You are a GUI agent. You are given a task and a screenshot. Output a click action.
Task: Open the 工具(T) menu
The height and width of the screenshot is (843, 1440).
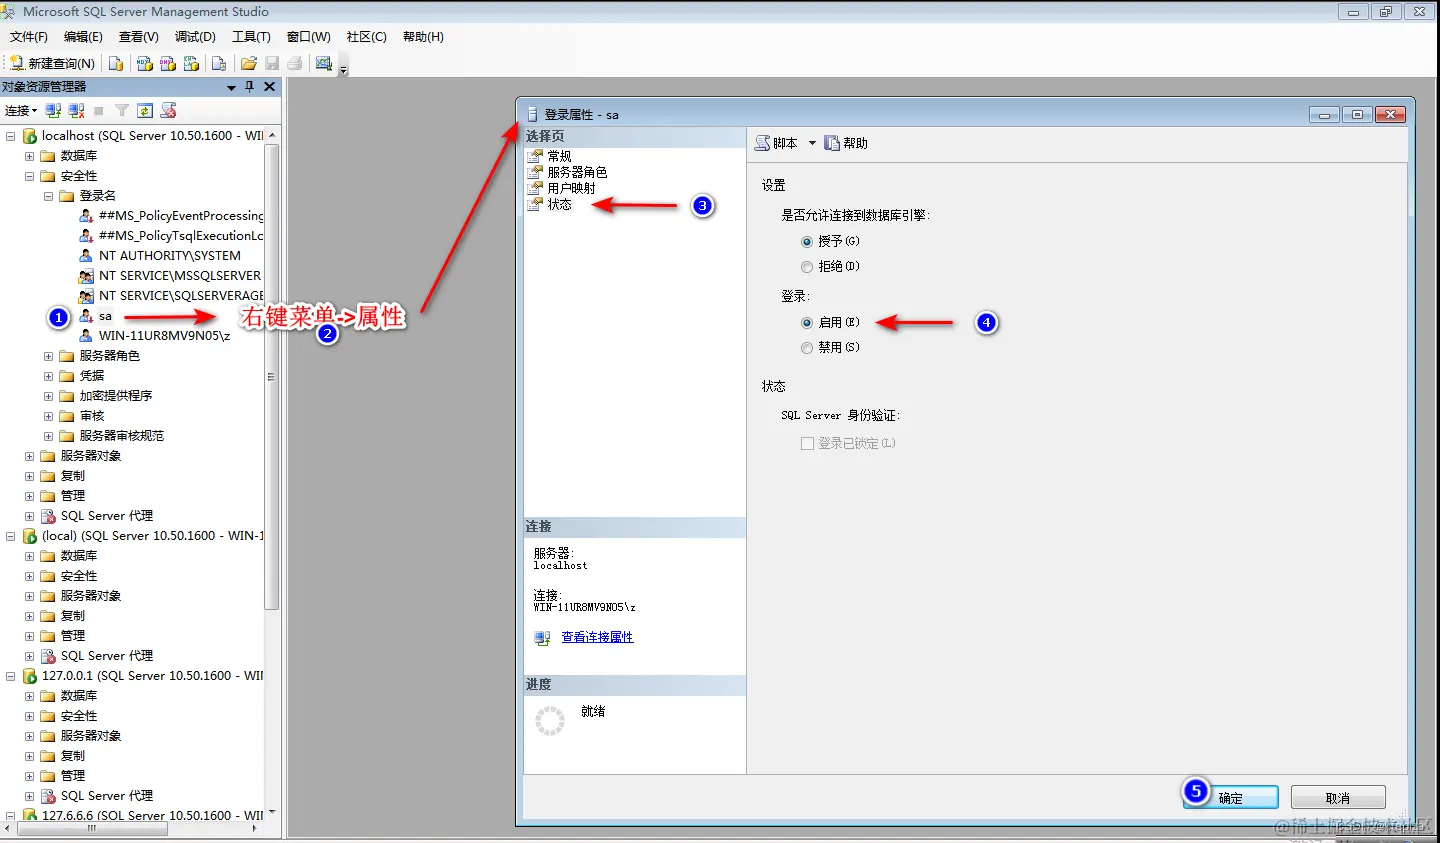coord(251,36)
